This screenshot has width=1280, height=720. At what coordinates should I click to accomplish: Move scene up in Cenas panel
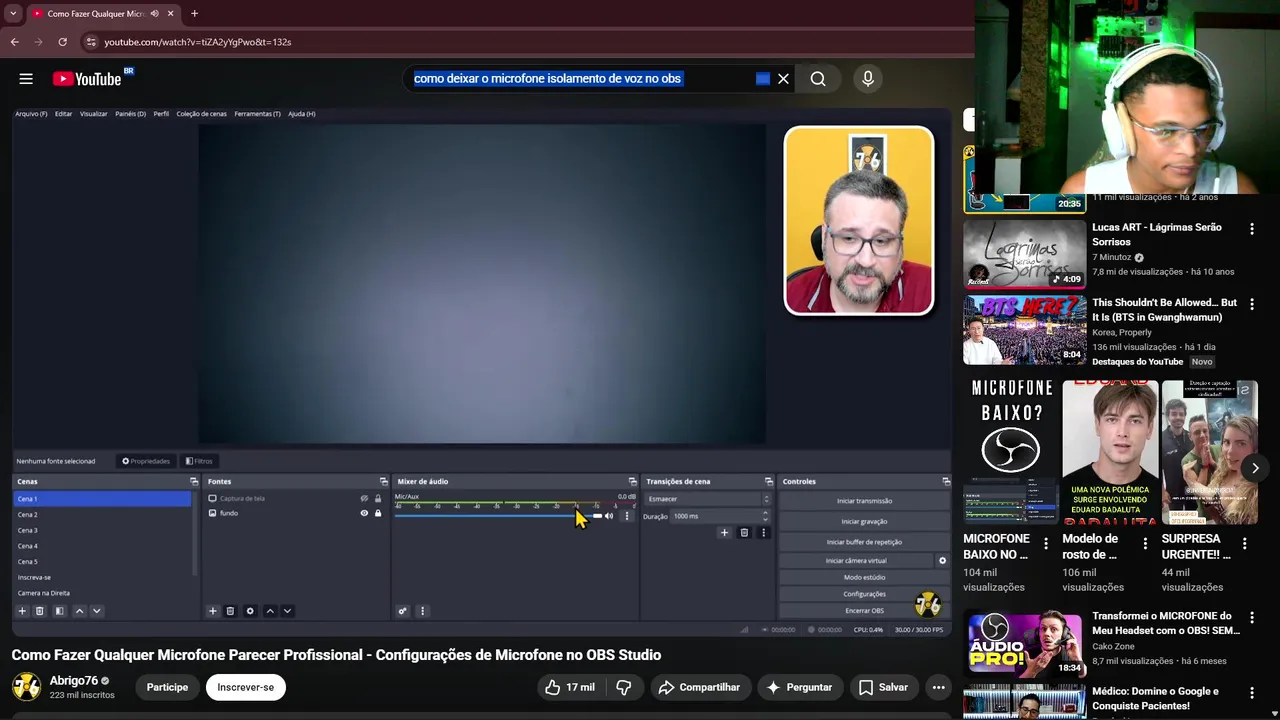pos(79,611)
